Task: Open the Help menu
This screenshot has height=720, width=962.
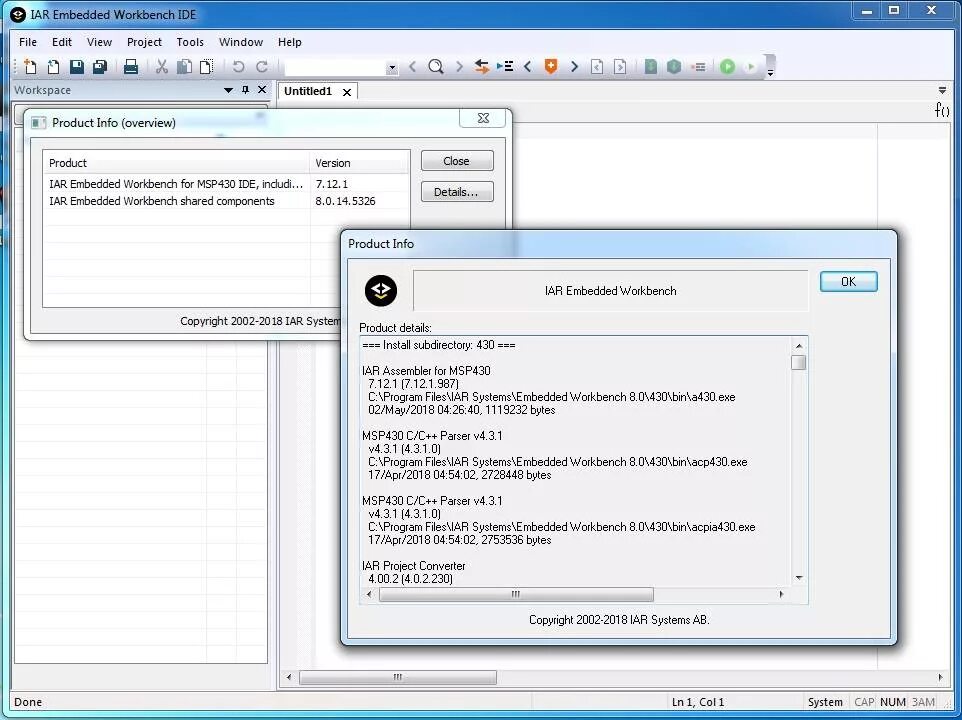Action: coord(290,42)
